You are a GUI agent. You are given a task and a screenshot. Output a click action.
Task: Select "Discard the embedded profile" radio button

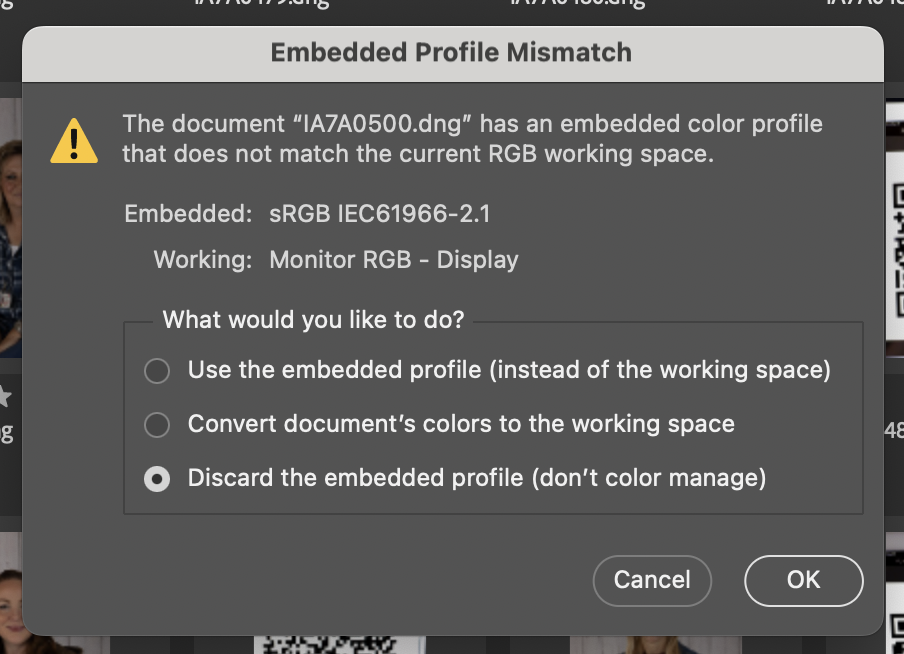pos(157,479)
